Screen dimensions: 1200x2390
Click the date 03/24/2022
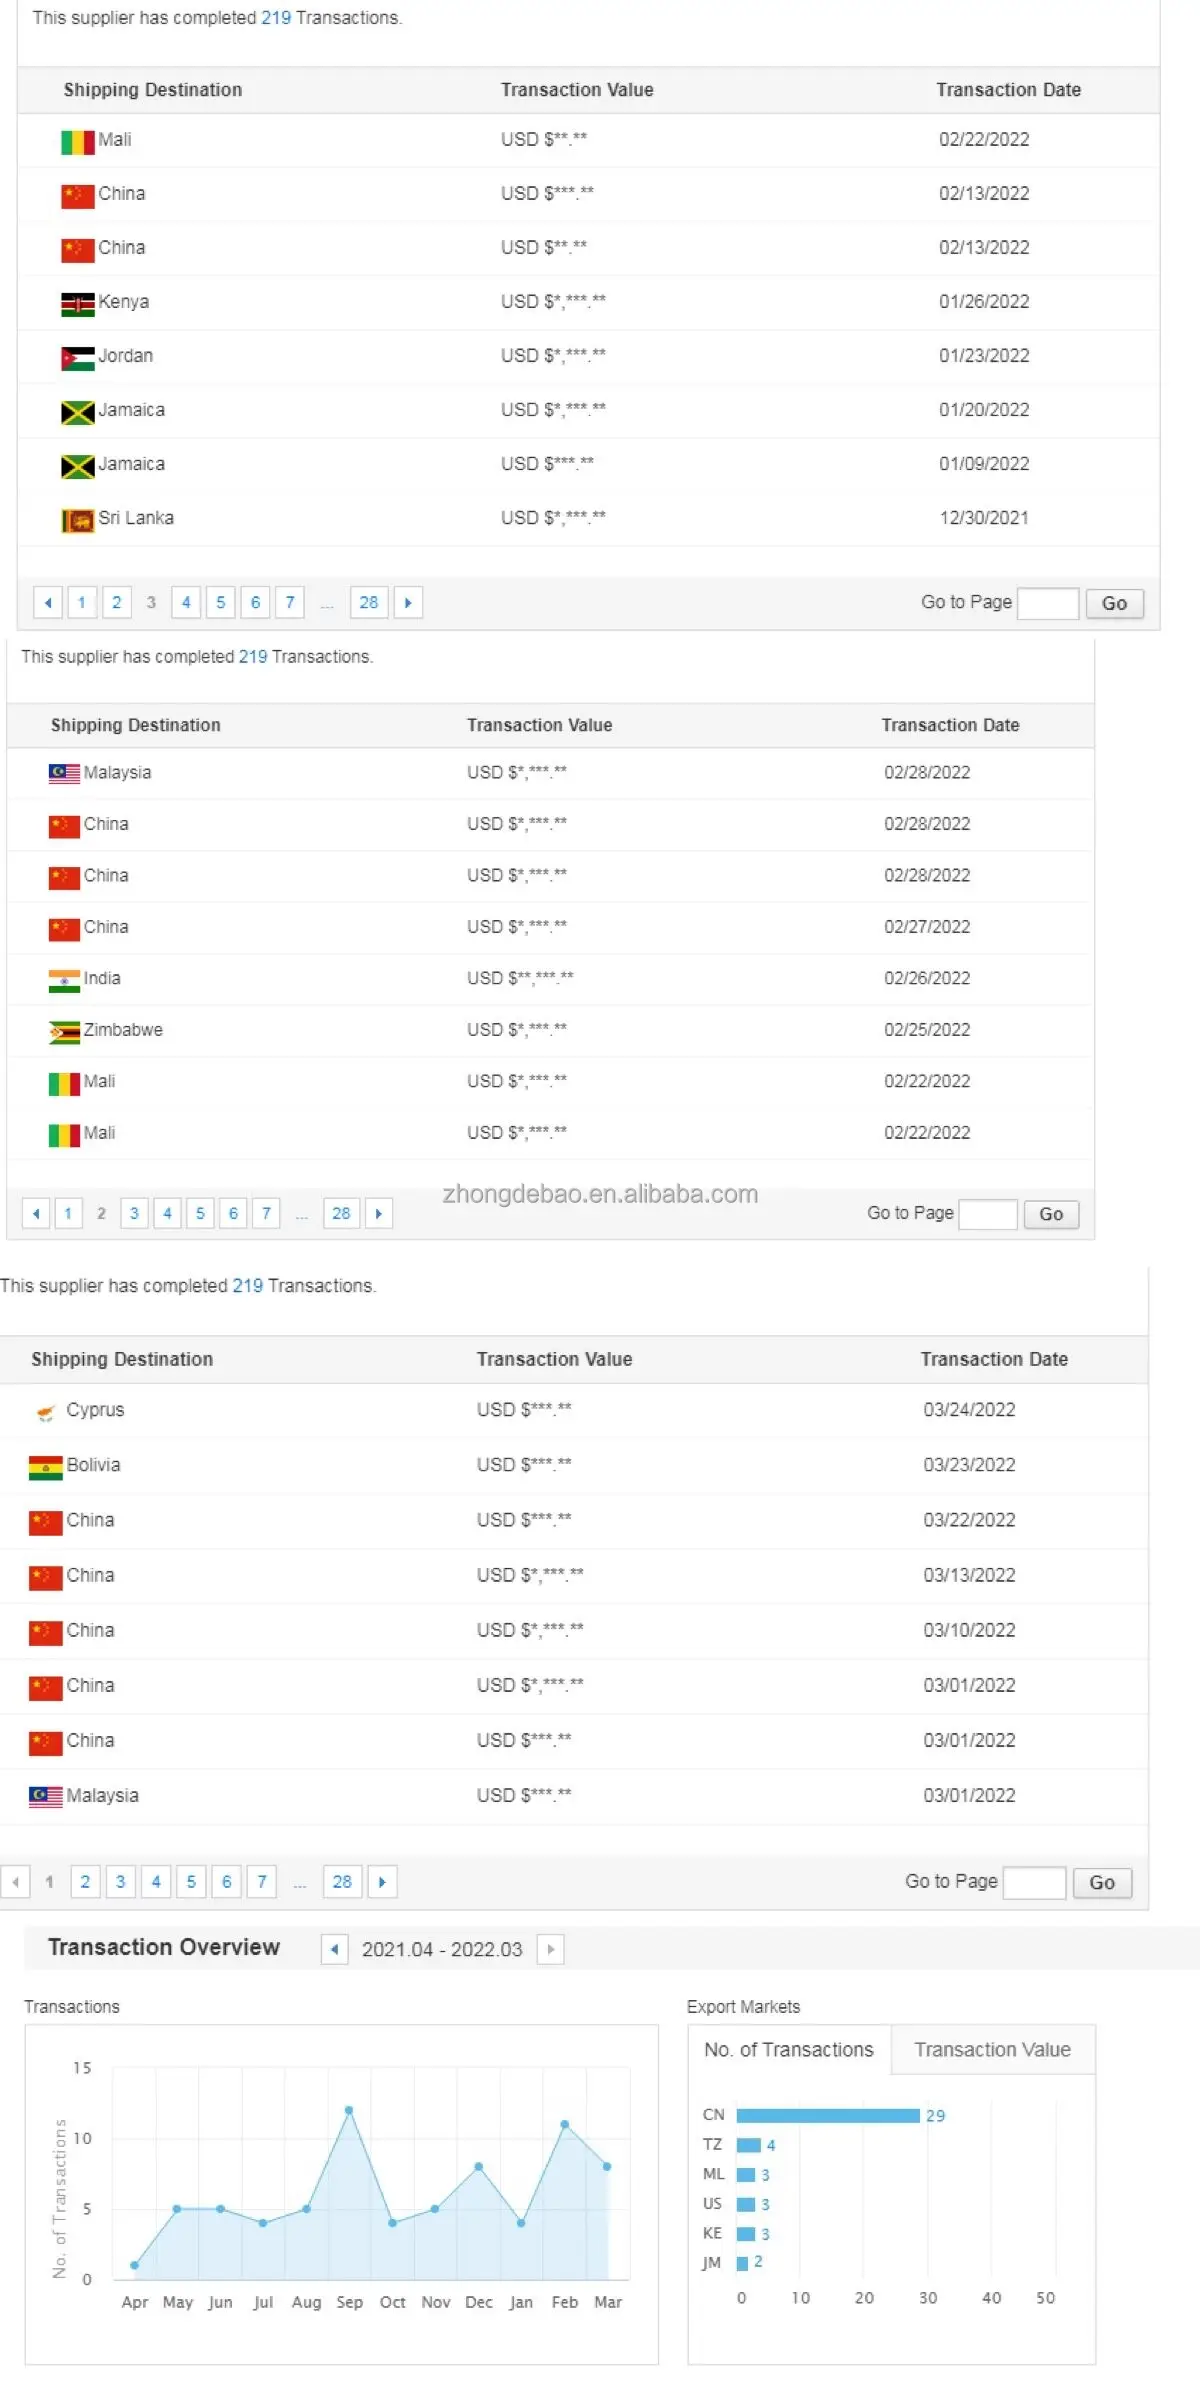coord(969,1410)
